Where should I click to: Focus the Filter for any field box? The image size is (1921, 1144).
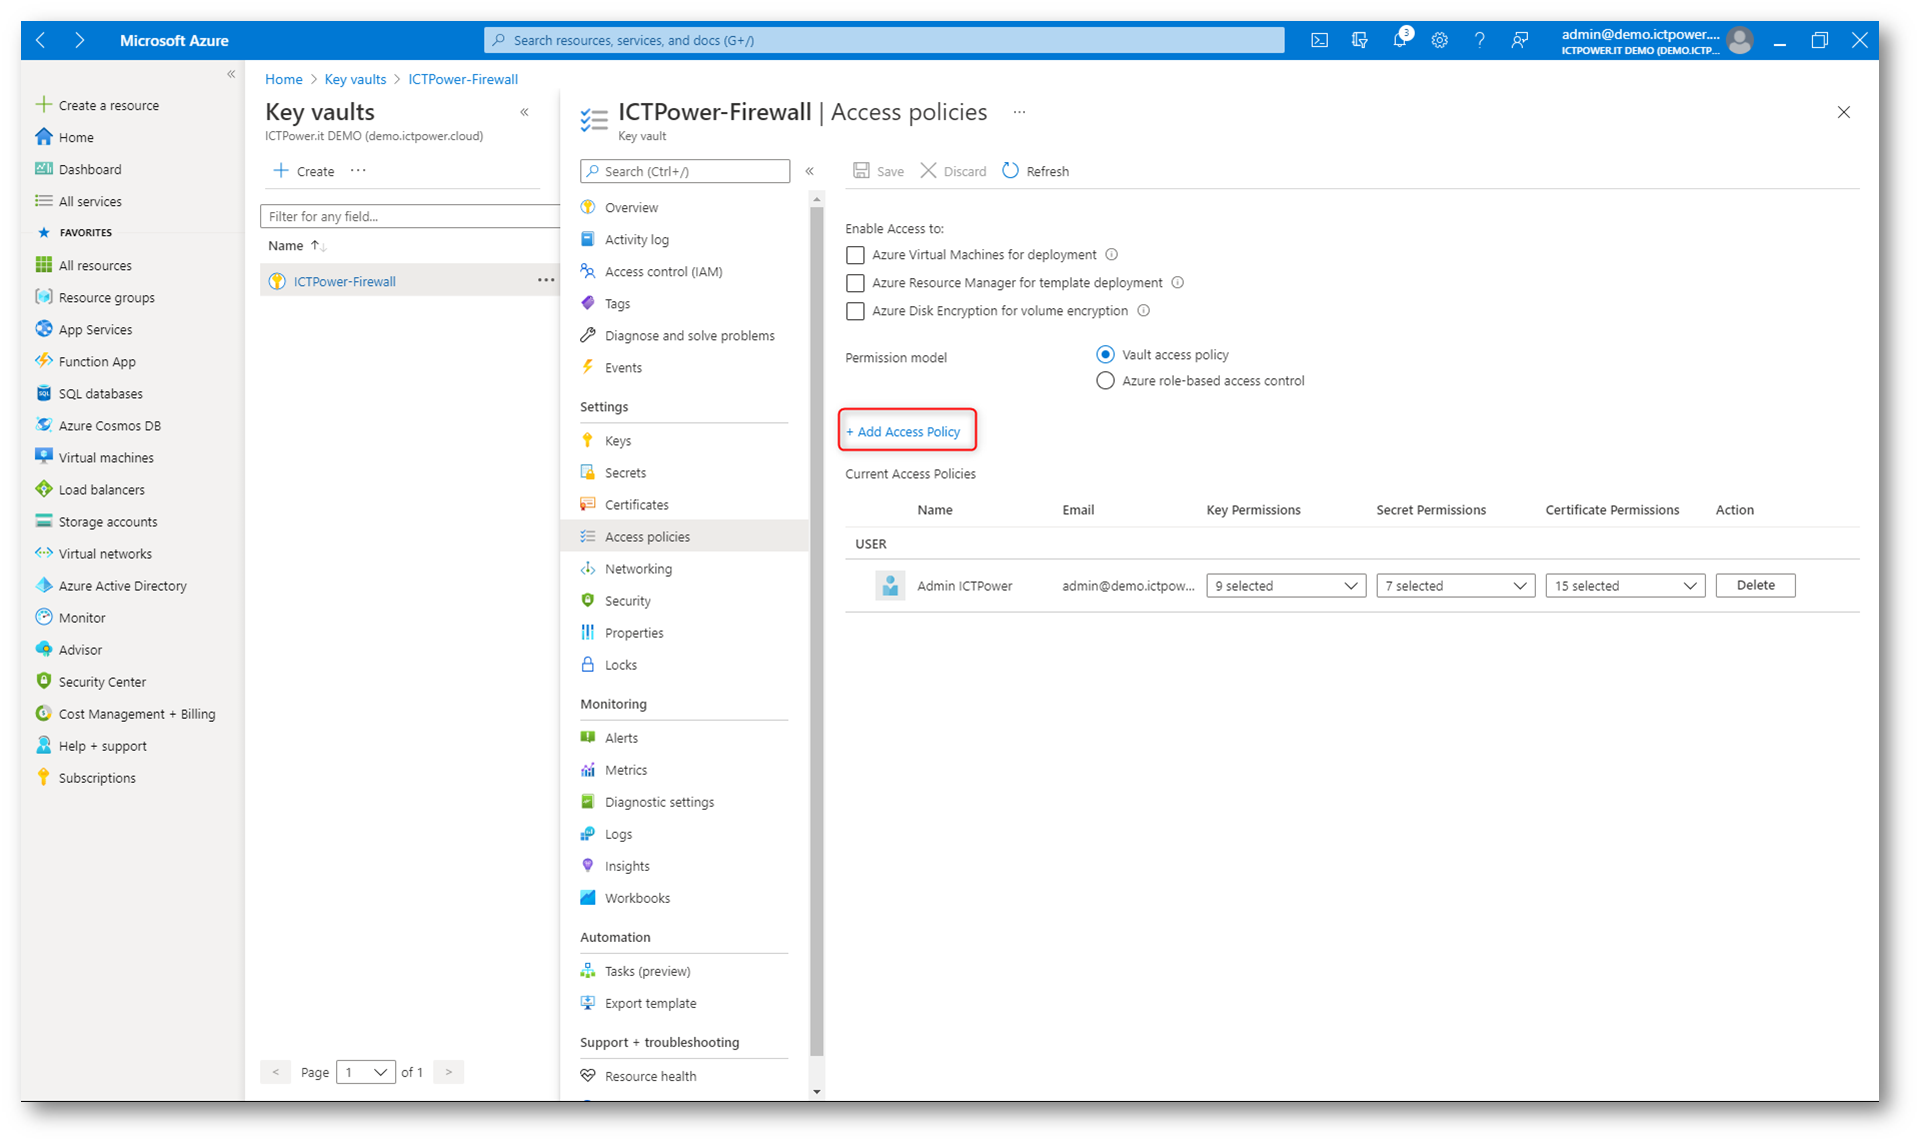click(409, 217)
